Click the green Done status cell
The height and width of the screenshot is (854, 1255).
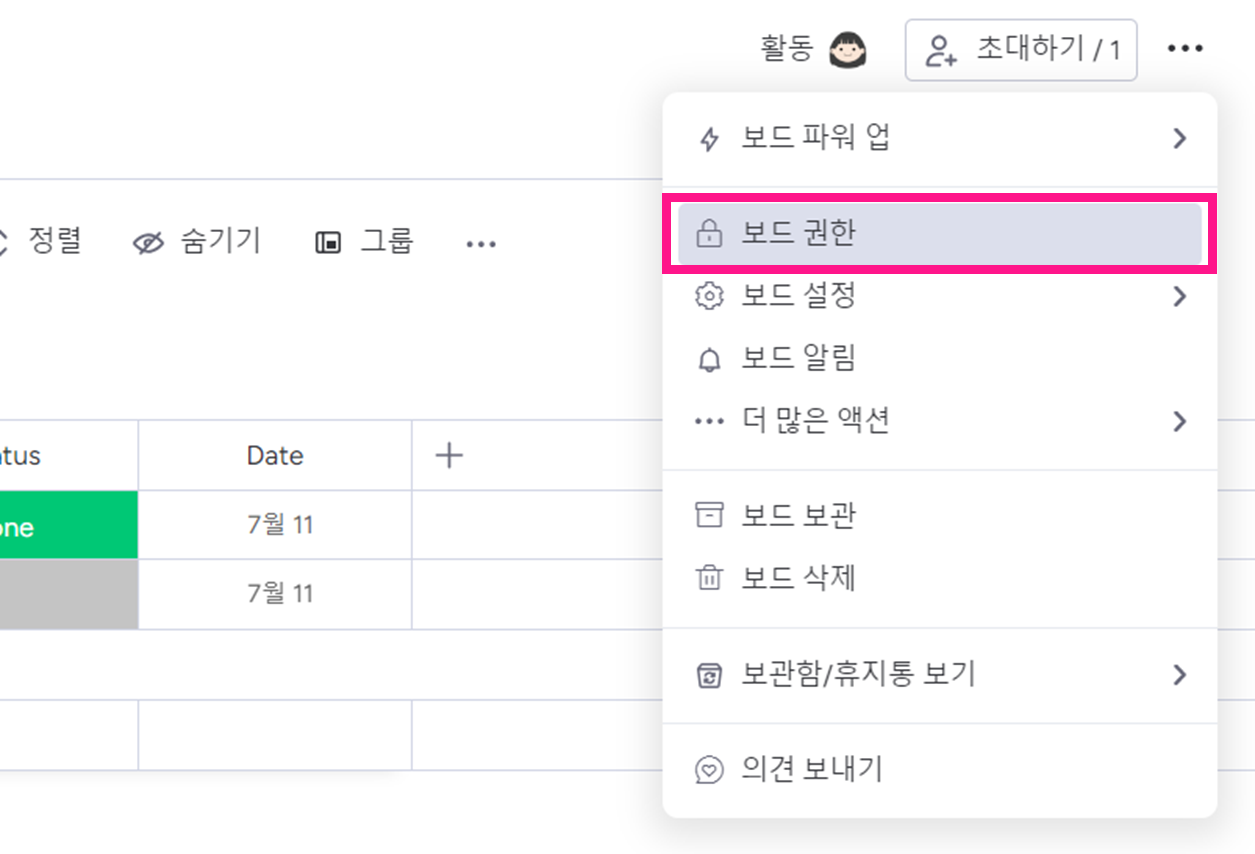click(x=69, y=525)
